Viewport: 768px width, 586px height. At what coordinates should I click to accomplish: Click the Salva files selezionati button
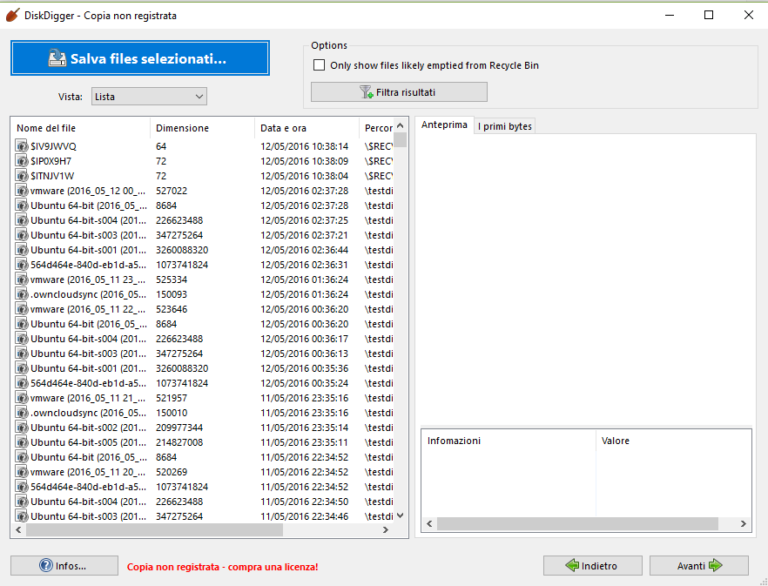(x=140, y=58)
